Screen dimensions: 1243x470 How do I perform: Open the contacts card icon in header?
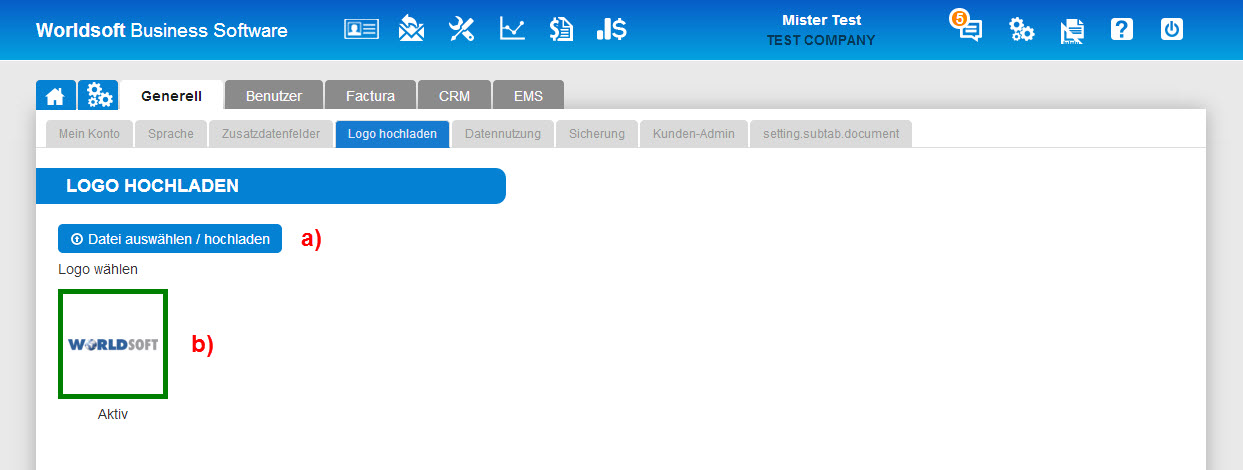coord(361,30)
